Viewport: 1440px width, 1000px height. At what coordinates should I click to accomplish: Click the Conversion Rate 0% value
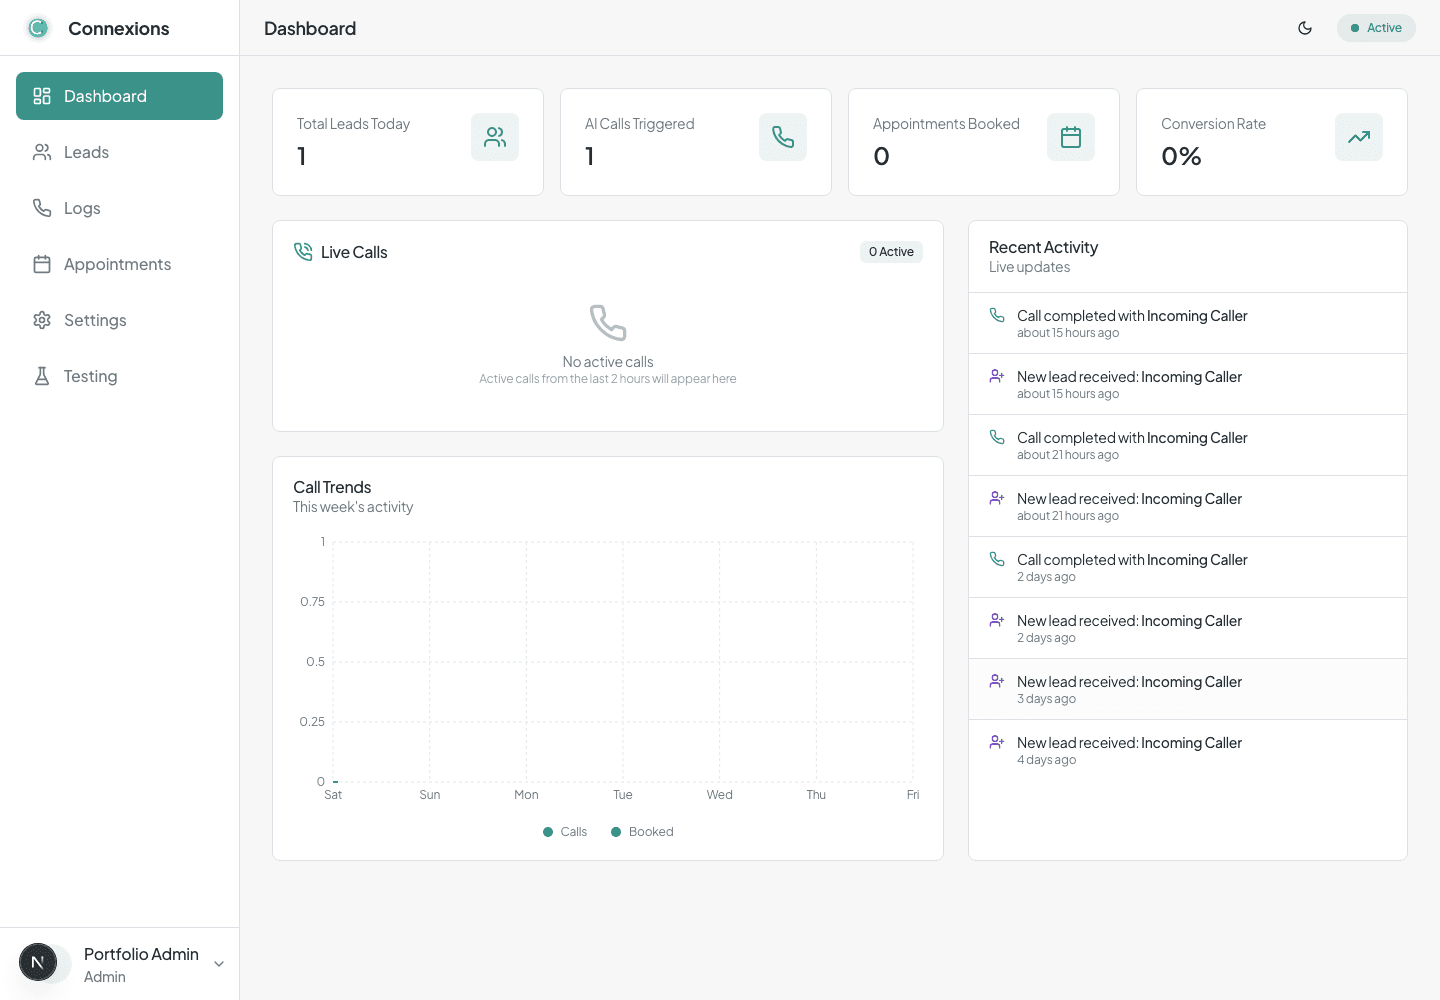point(1181,156)
